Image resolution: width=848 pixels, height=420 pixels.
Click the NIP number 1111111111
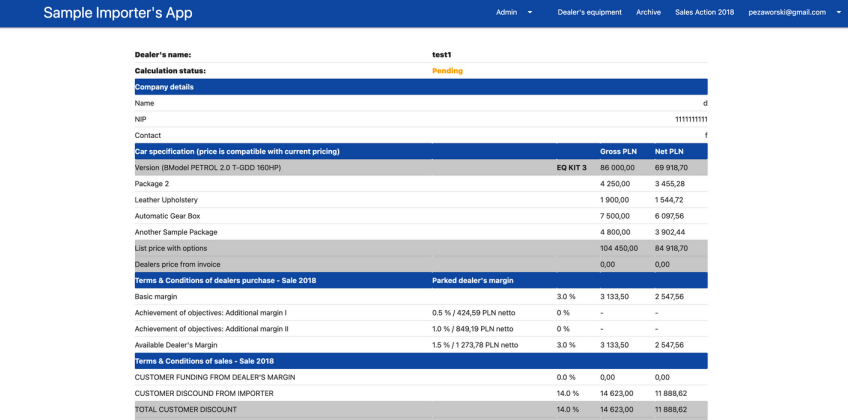tap(690, 119)
